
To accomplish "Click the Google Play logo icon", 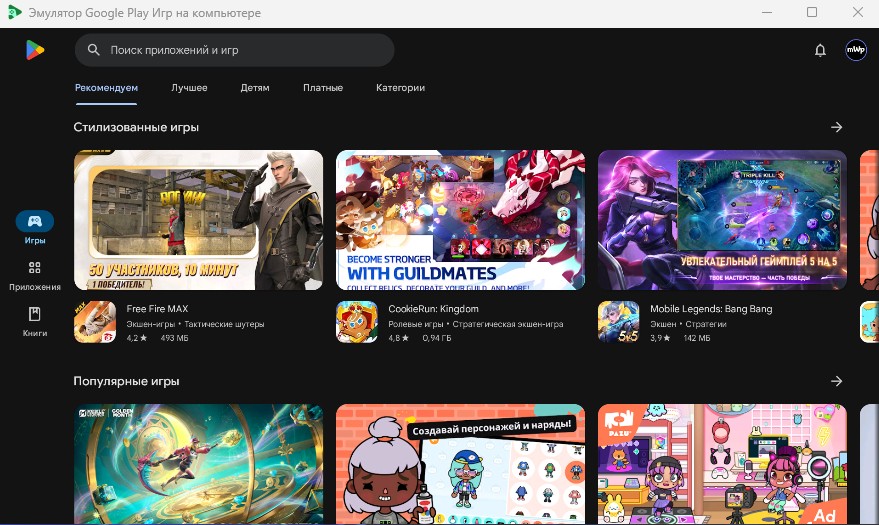I will click(x=35, y=50).
